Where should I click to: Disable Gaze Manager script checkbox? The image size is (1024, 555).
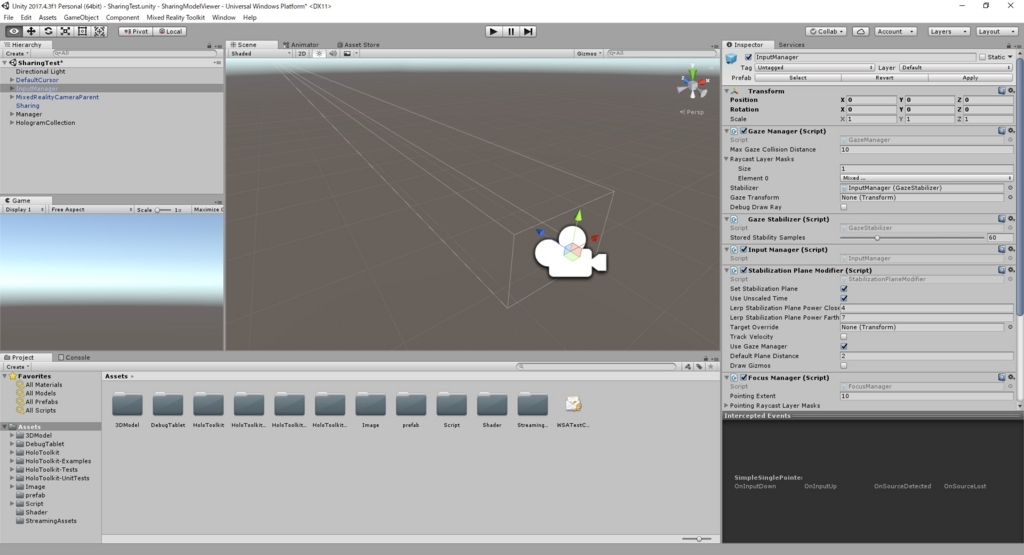click(743, 131)
